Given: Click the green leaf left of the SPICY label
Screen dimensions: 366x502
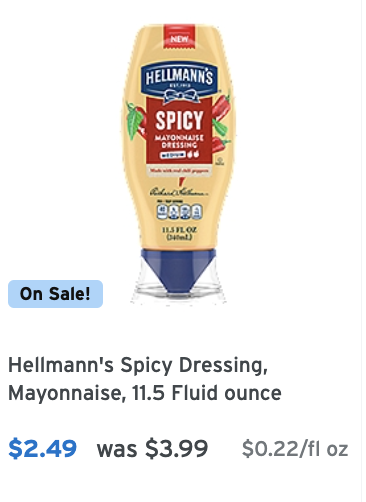Looking at the screenshot, I should [133, 121].
